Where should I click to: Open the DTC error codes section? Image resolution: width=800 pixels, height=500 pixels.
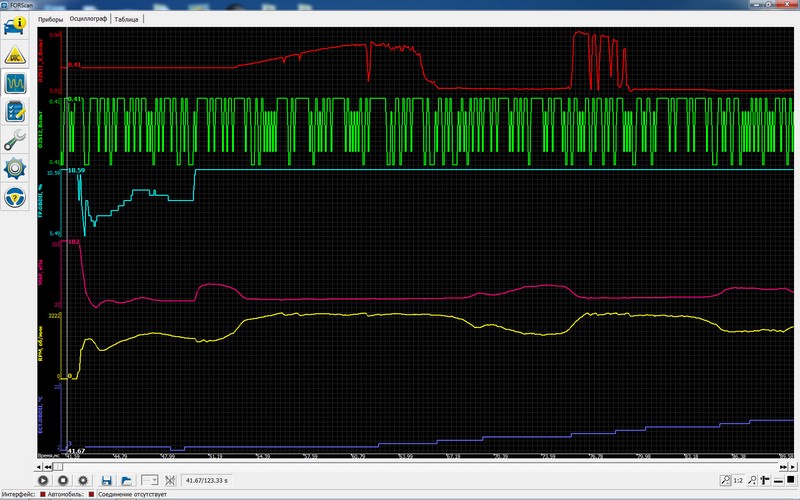15,54
